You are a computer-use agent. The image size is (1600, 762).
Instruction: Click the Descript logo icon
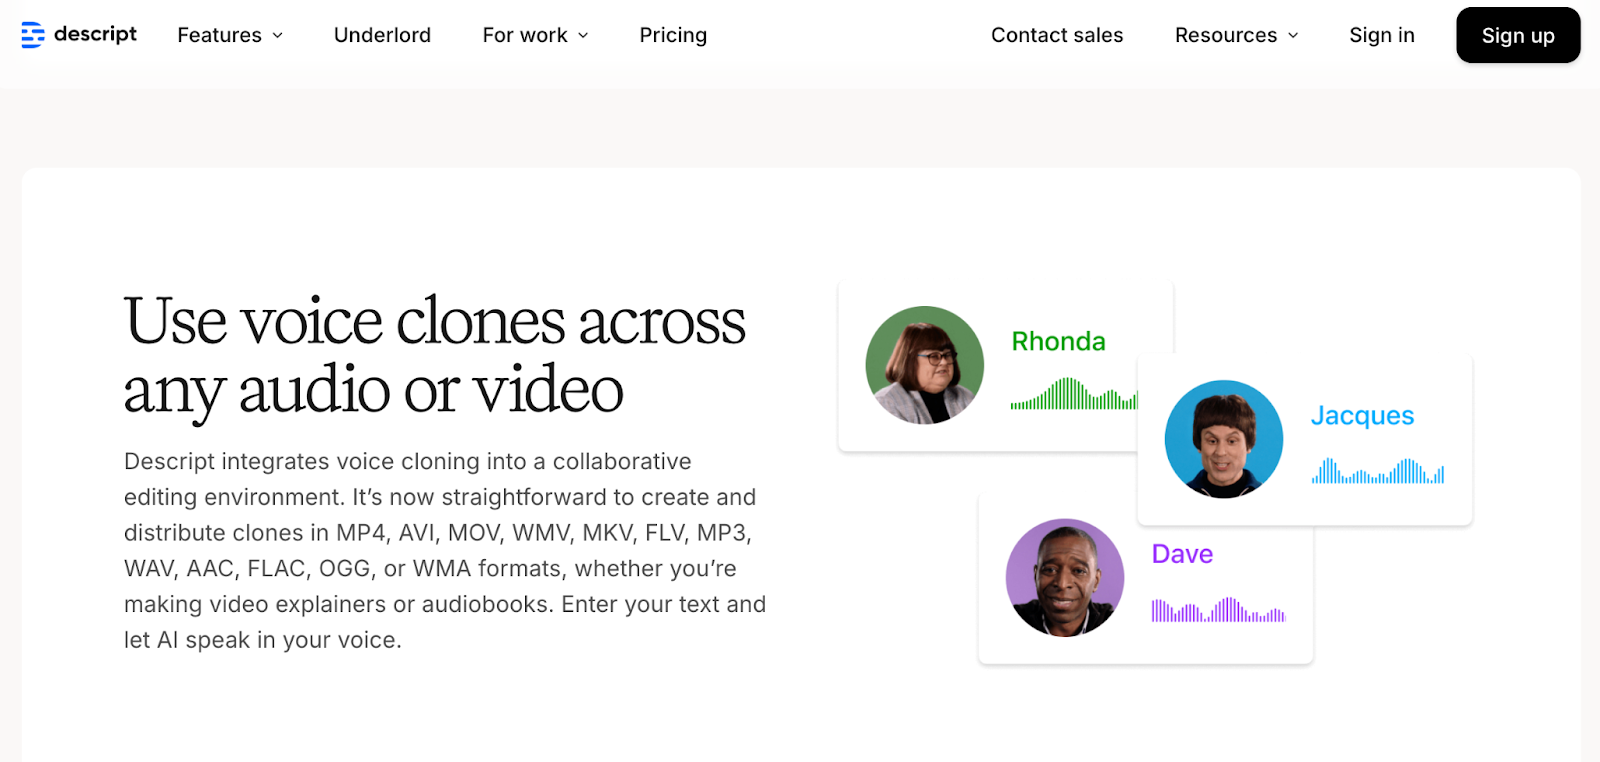pos(33,35)
